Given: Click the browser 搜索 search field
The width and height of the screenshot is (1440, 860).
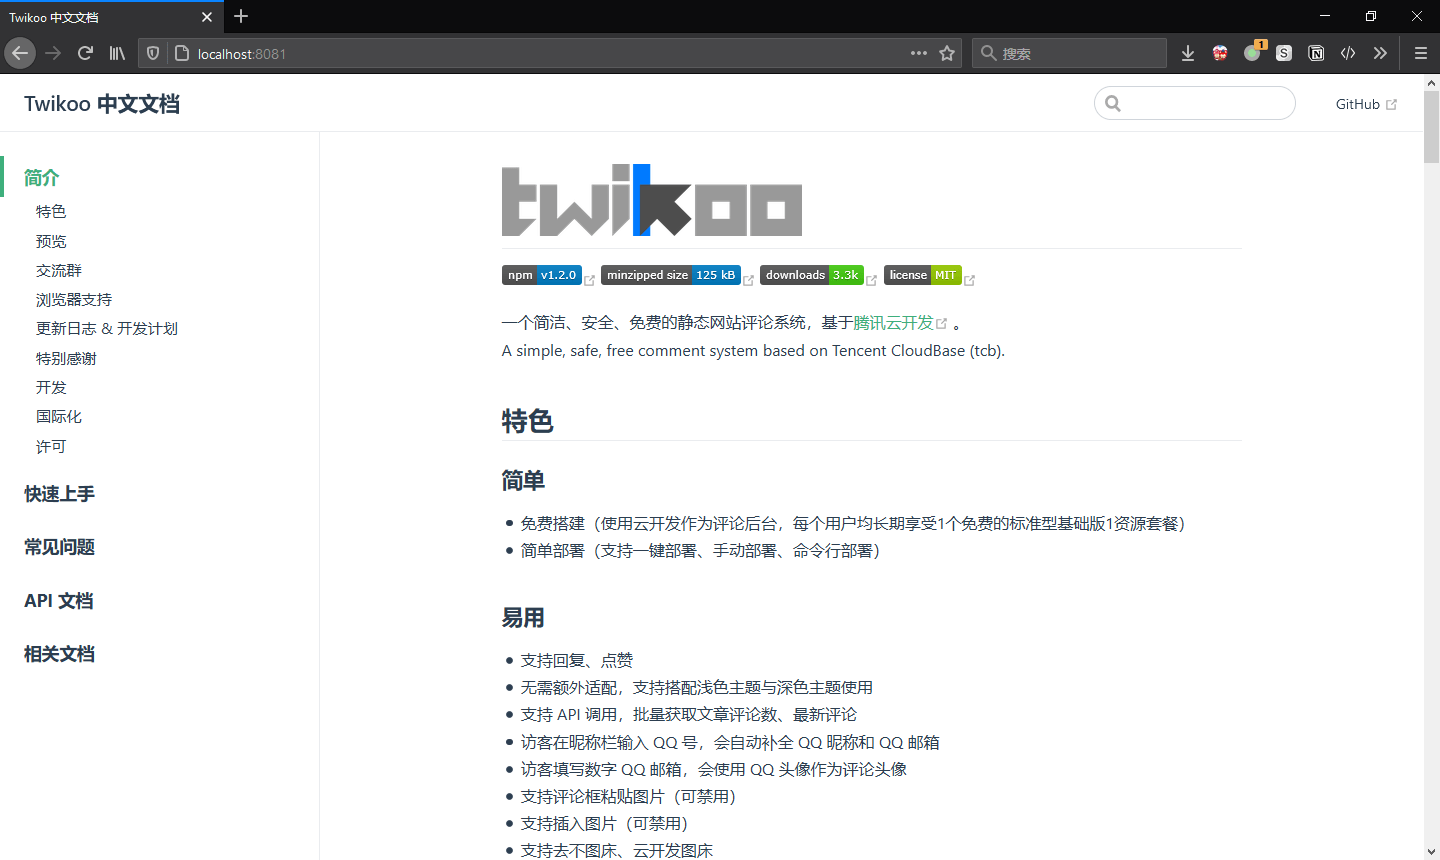Looking at the screenshot, I should click(x=1069, y=53).
